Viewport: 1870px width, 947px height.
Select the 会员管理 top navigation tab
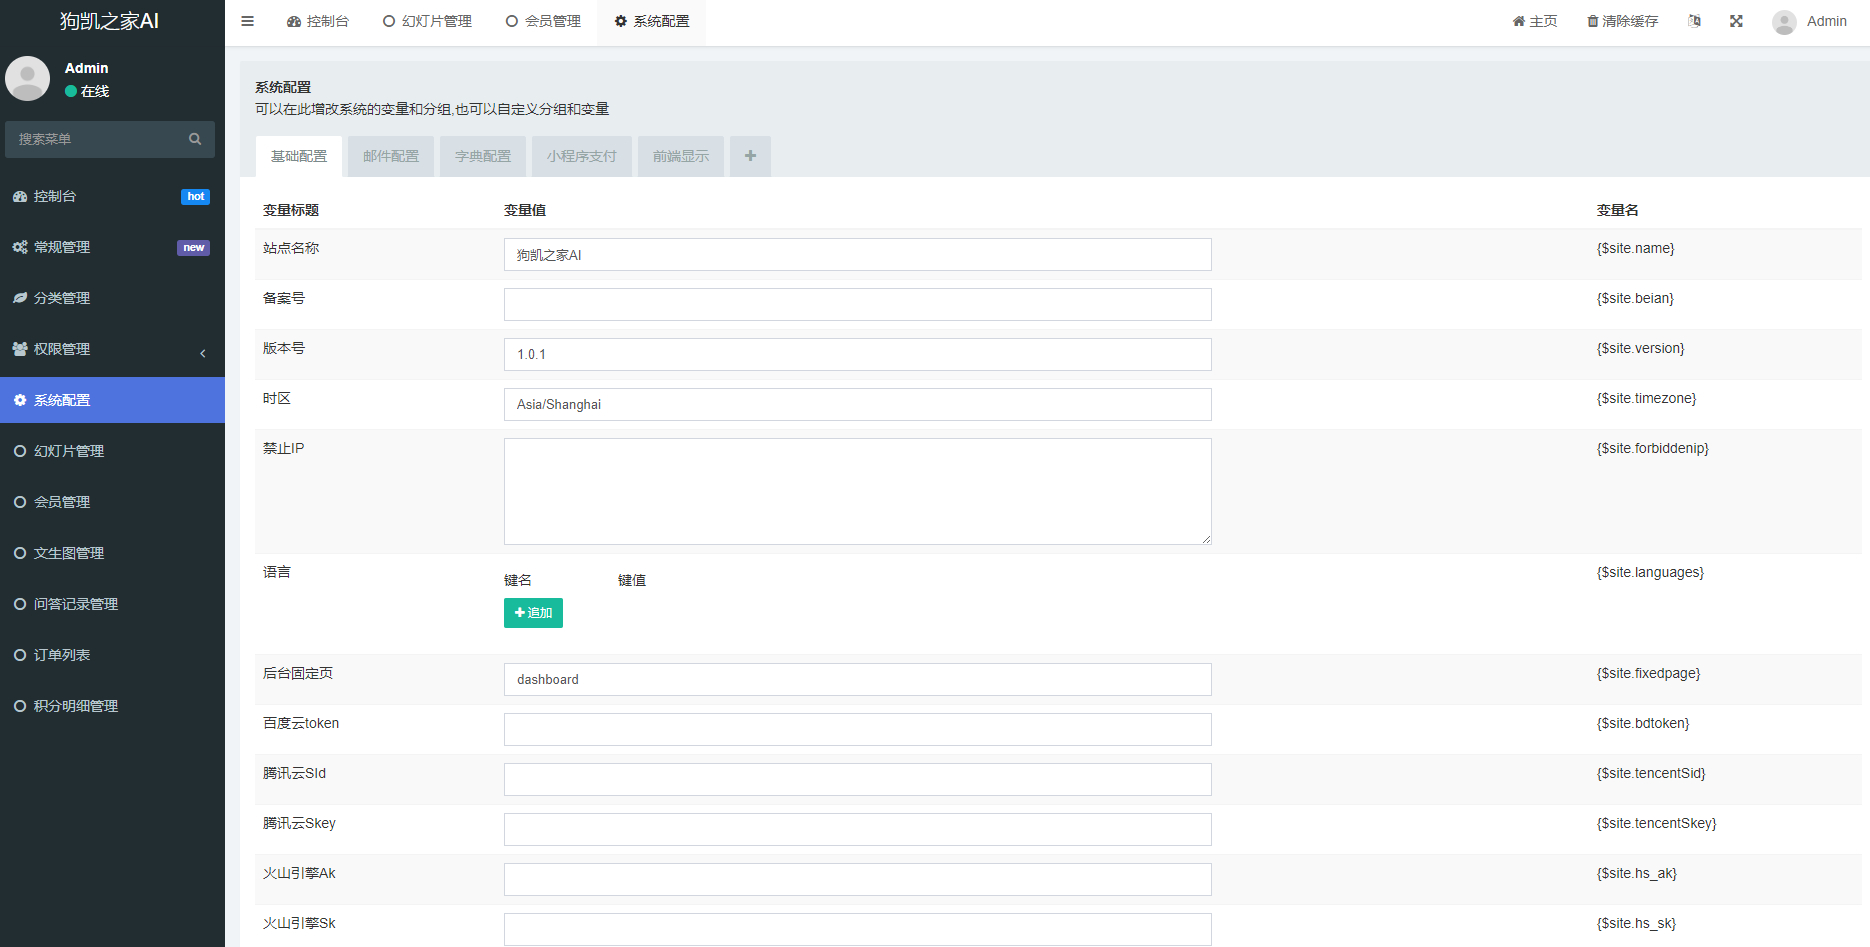pyautogui.click(x=543, y=21)
